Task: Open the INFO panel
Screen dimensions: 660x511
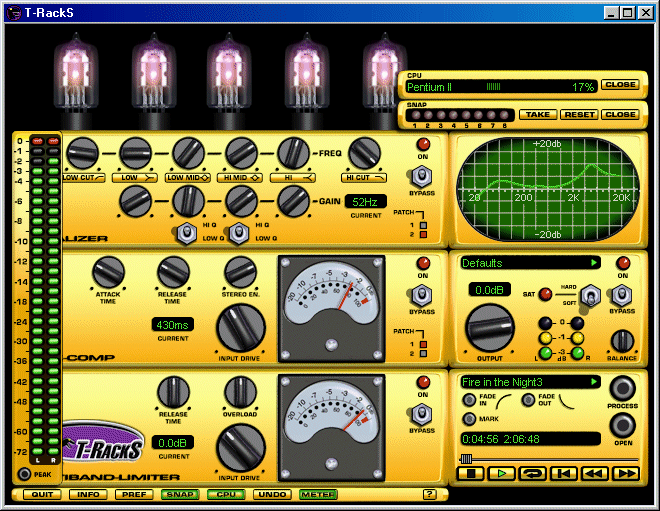Action: [x=88, y=494]
